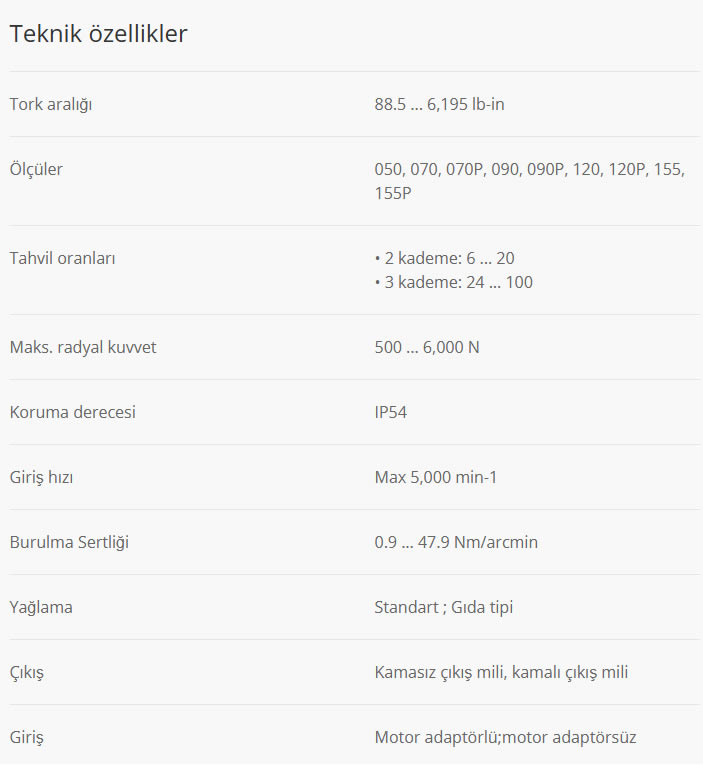
Task: Click the 'Tahvil oranları' label
Action: tap(63, 258)
